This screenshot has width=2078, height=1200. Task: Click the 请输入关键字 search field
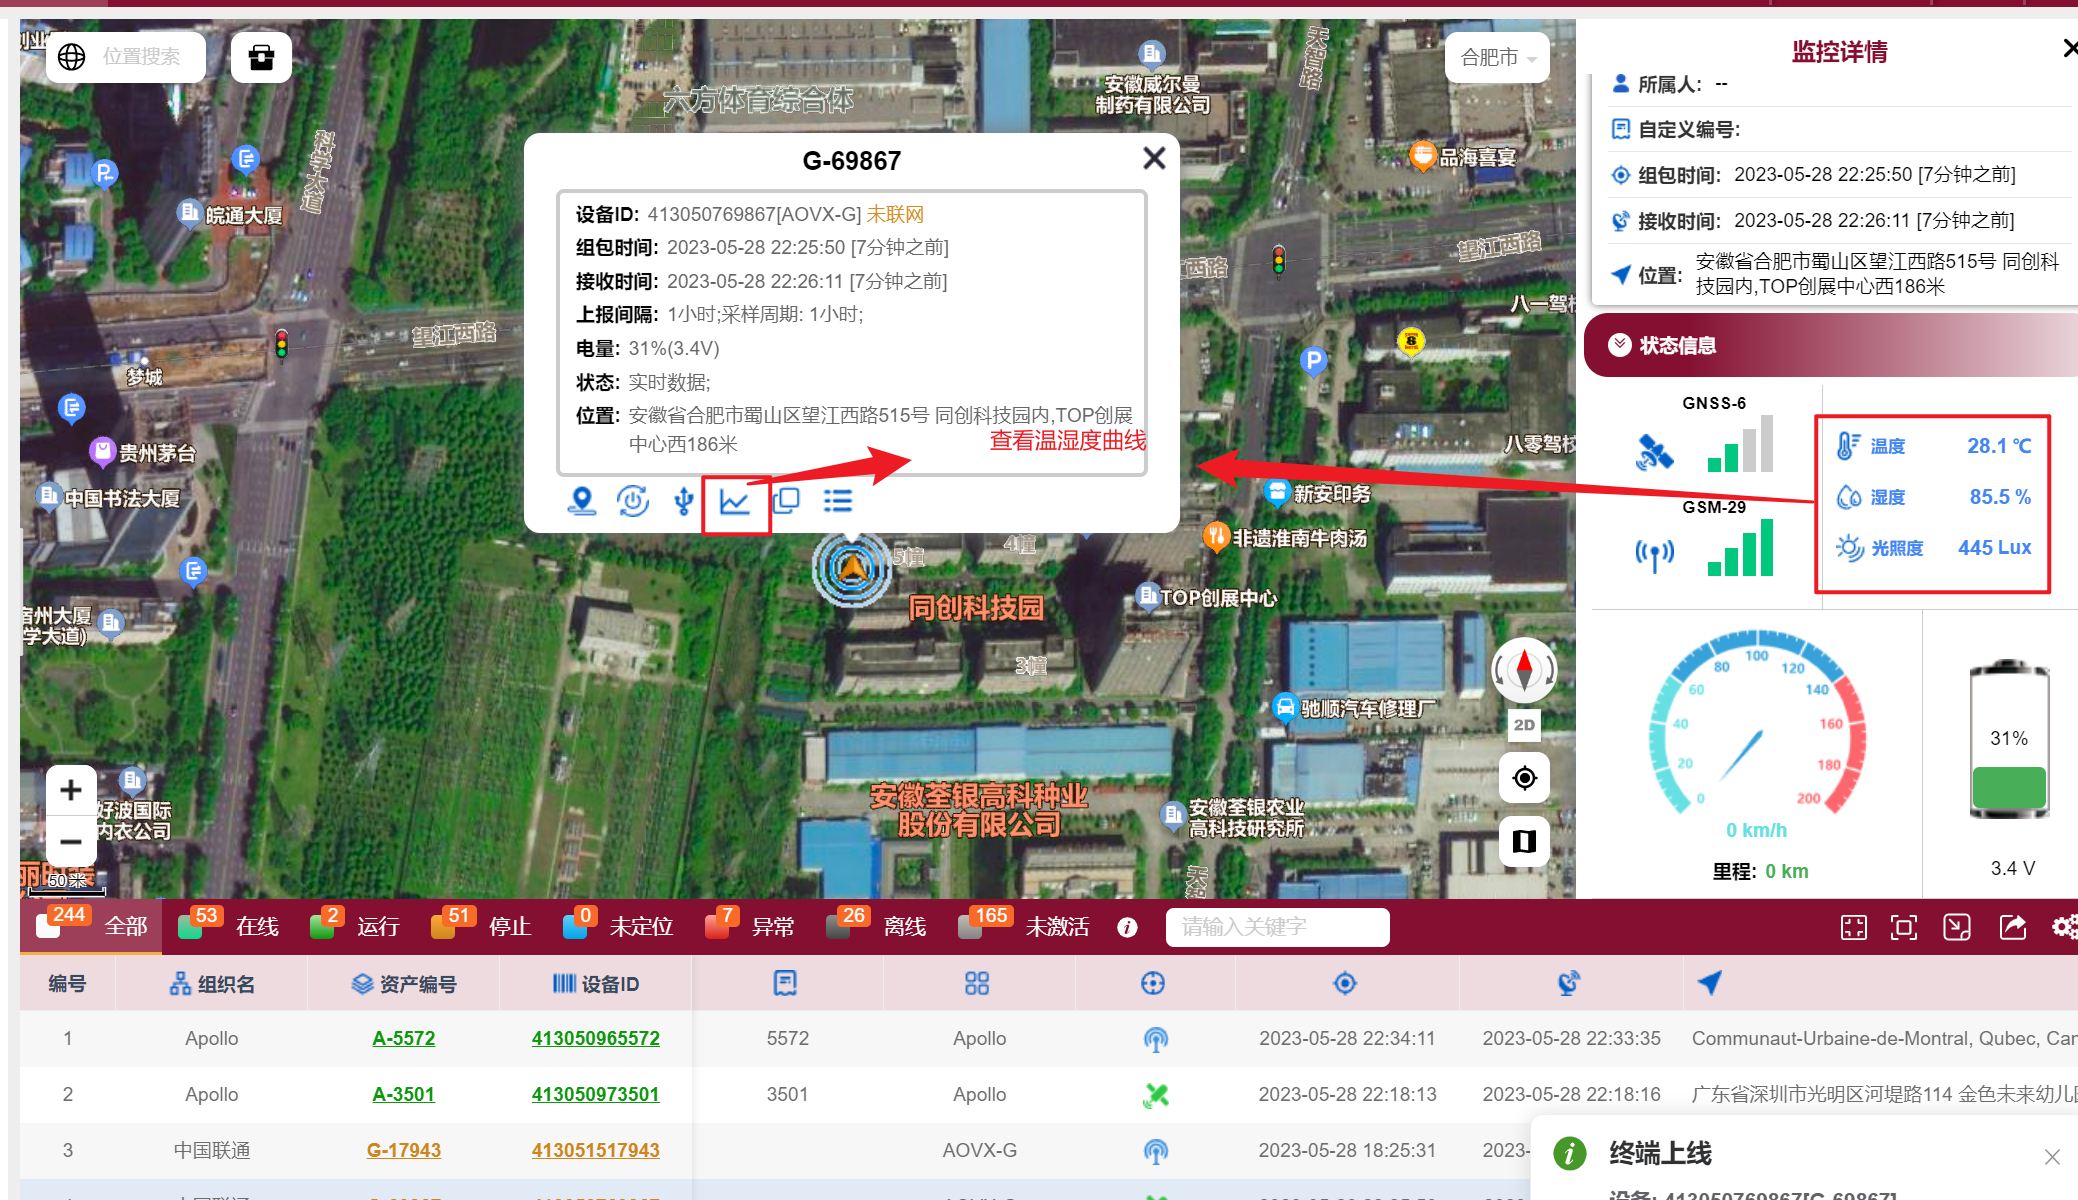click(x=1277, y=927)
